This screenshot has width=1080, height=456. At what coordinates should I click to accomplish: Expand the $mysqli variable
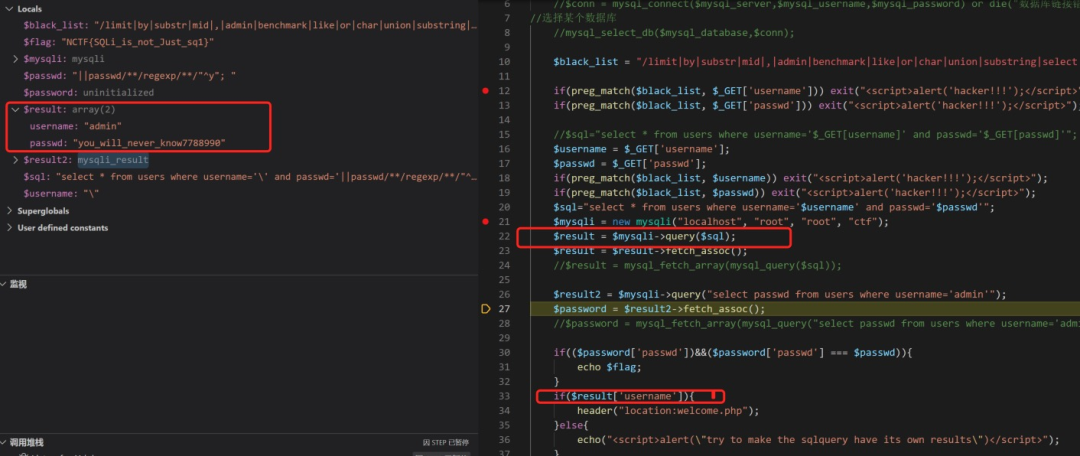(16, 59)
